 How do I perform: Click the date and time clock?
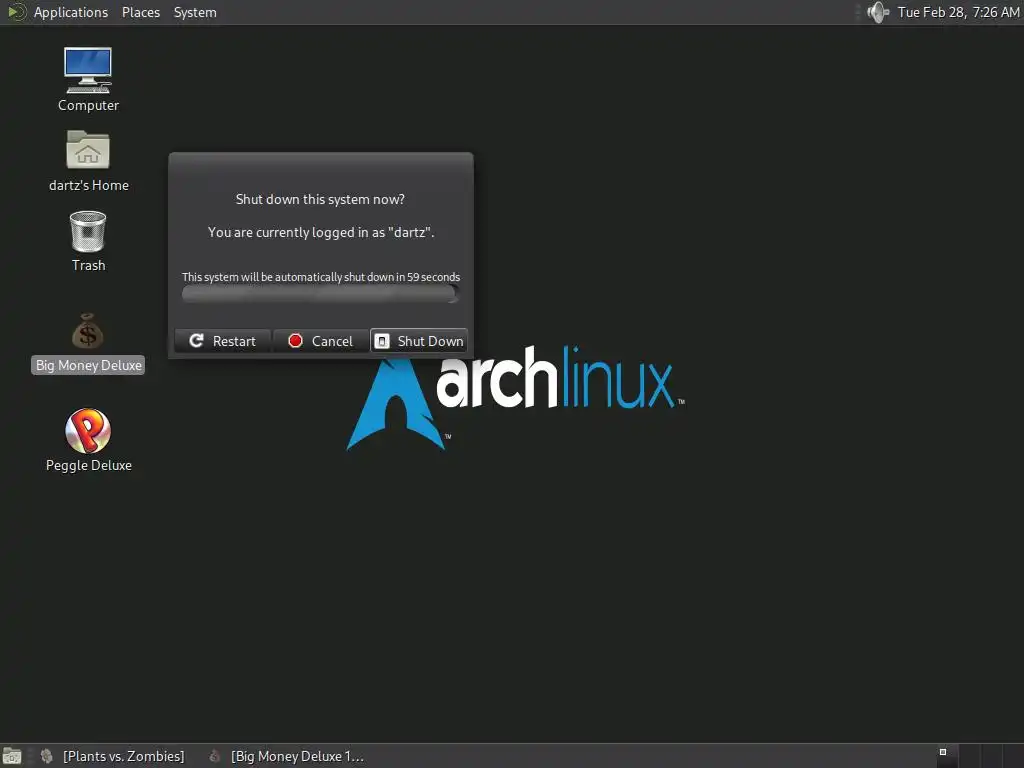pos(958,12)
